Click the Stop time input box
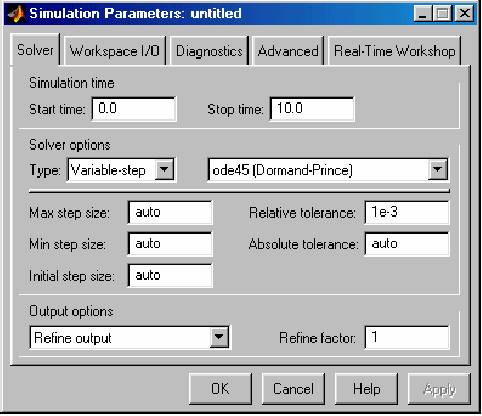This screenshot has width=482, height=416. [312, 109]
